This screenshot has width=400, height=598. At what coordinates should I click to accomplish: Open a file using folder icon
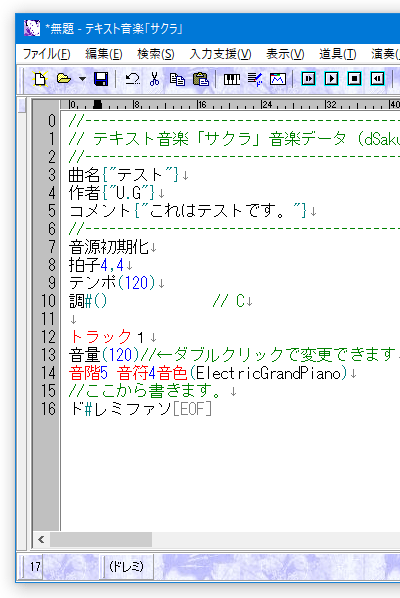(64, 79)
